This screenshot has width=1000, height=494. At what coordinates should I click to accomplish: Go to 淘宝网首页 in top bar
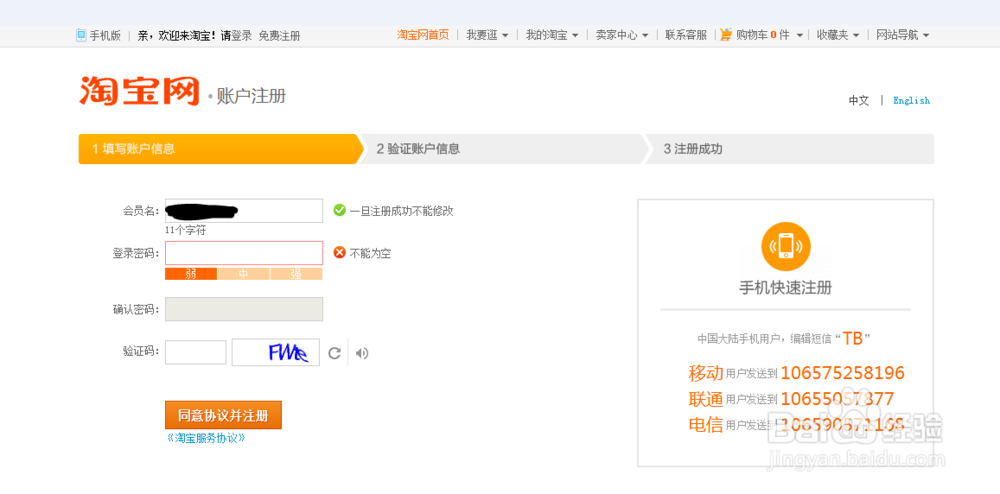[x=423, y=35]
